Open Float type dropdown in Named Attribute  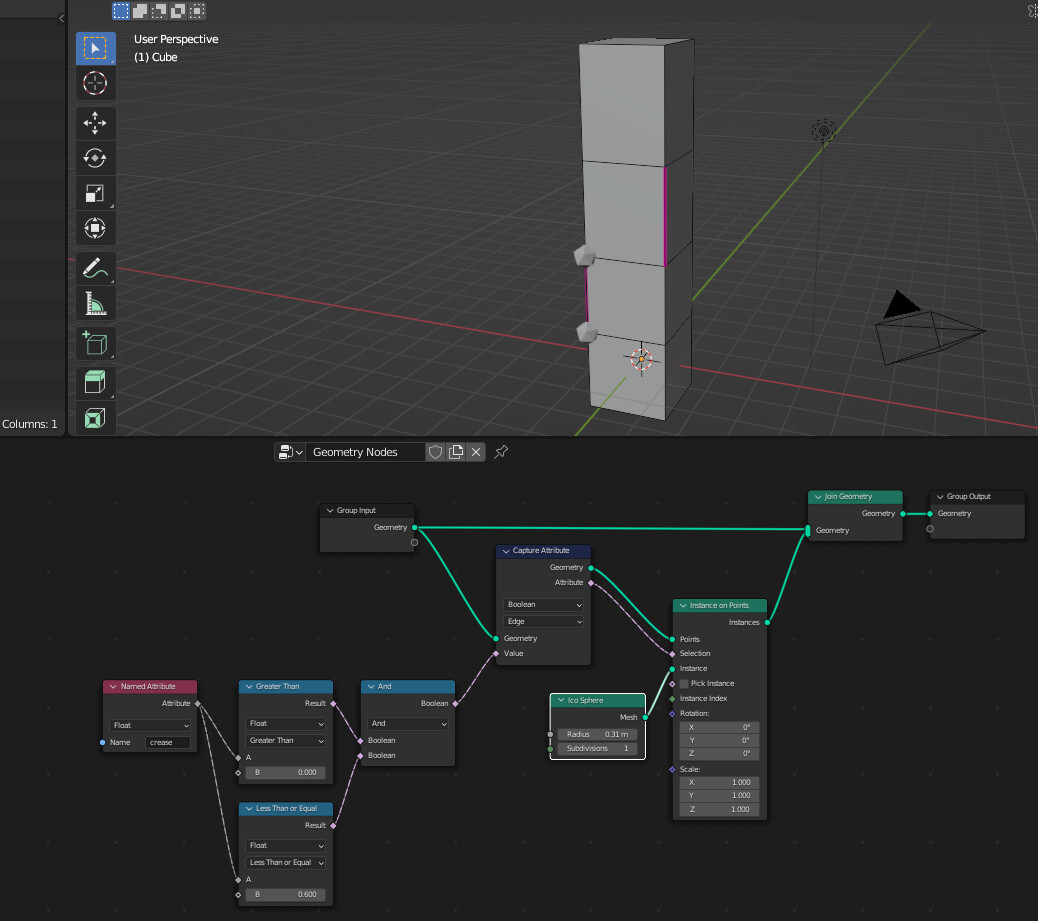coord(150,726)
